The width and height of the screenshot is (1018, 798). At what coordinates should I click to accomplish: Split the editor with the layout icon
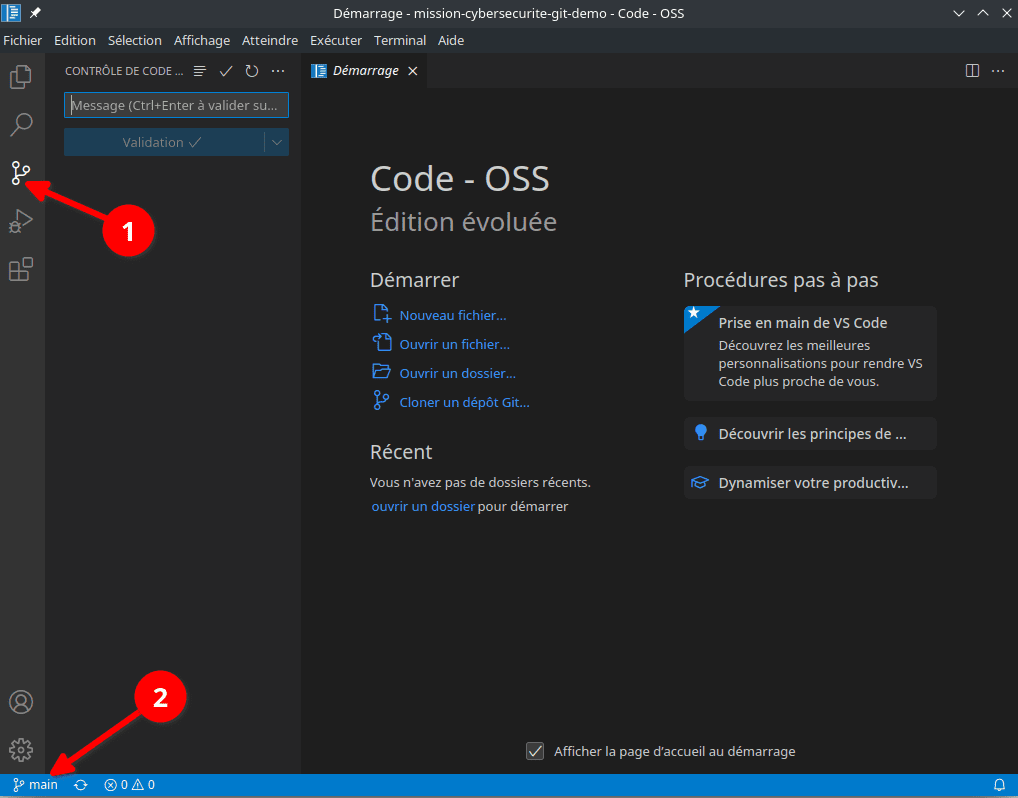pos(971,70)
